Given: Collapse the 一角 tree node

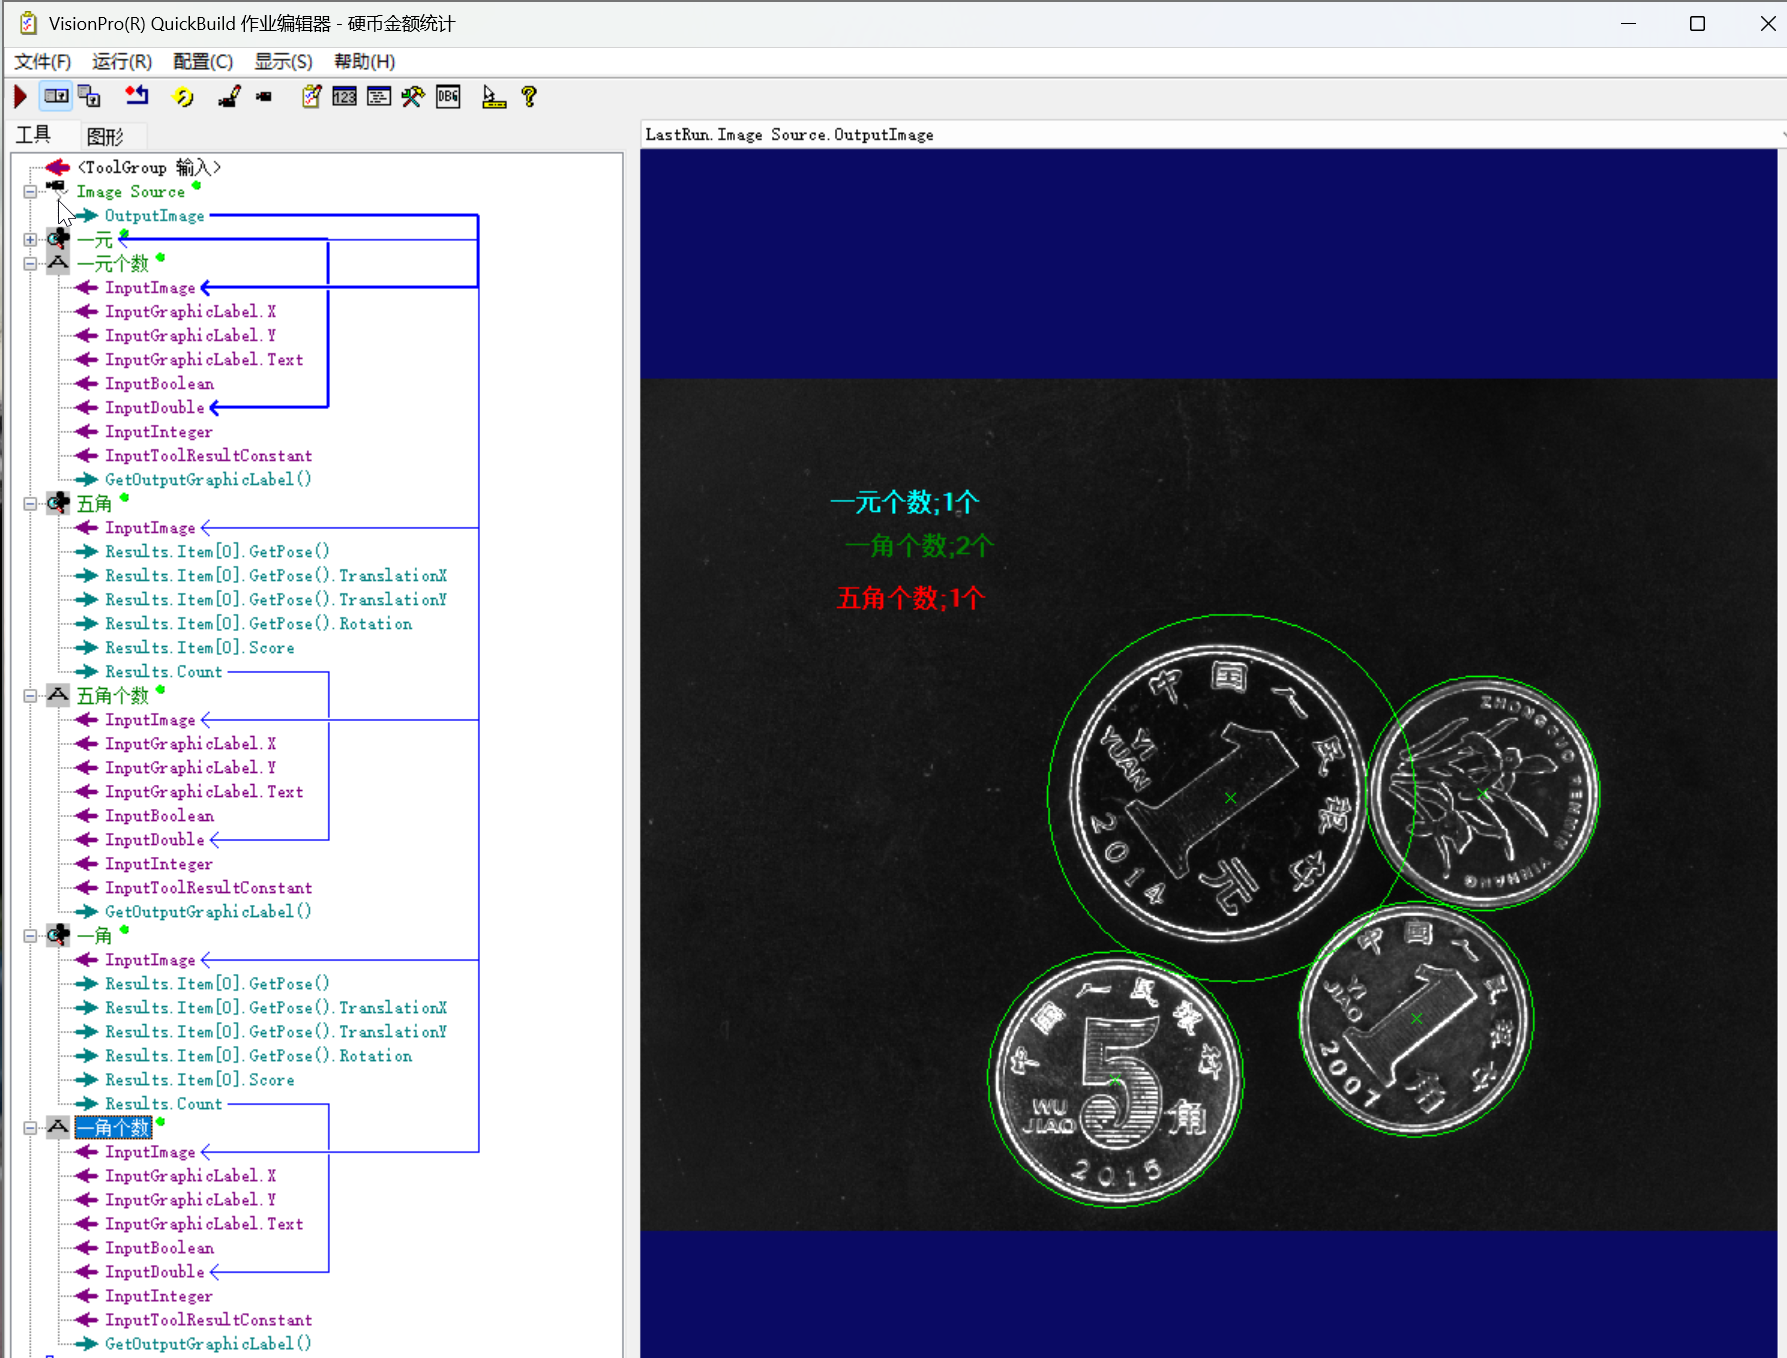Looking at the screenshot, I should 30,936.
